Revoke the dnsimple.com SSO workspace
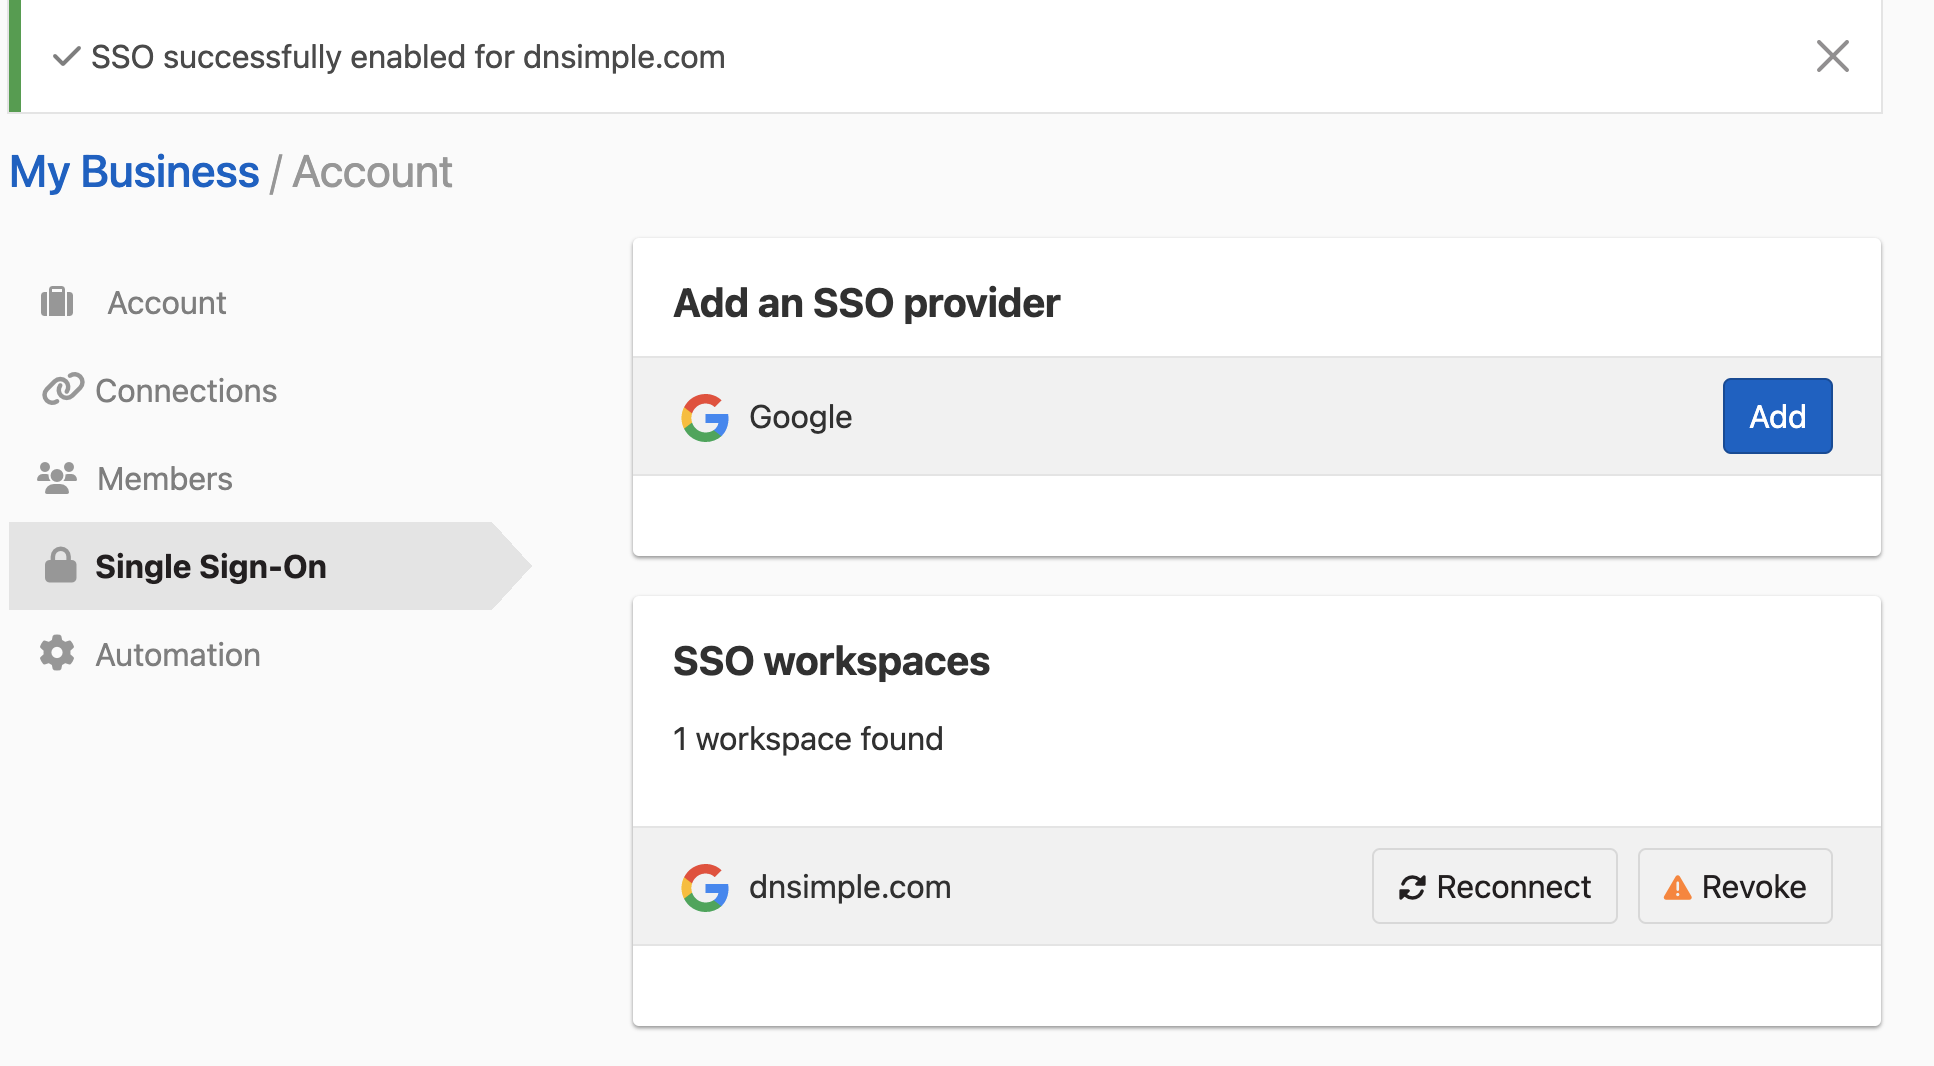This screenshot has height=1066, width=1934. tap(1734, 886)
